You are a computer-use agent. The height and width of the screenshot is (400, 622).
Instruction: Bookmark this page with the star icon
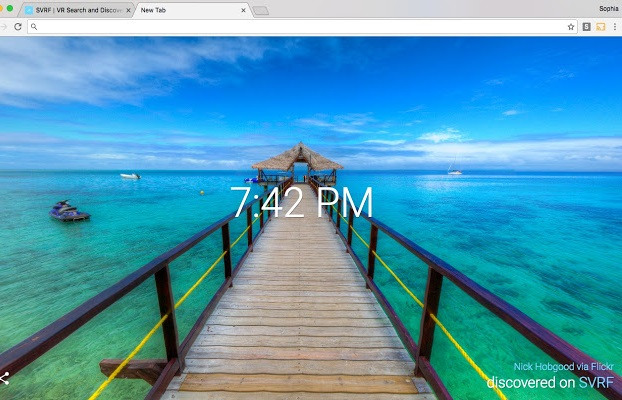(x=571, y=27)
